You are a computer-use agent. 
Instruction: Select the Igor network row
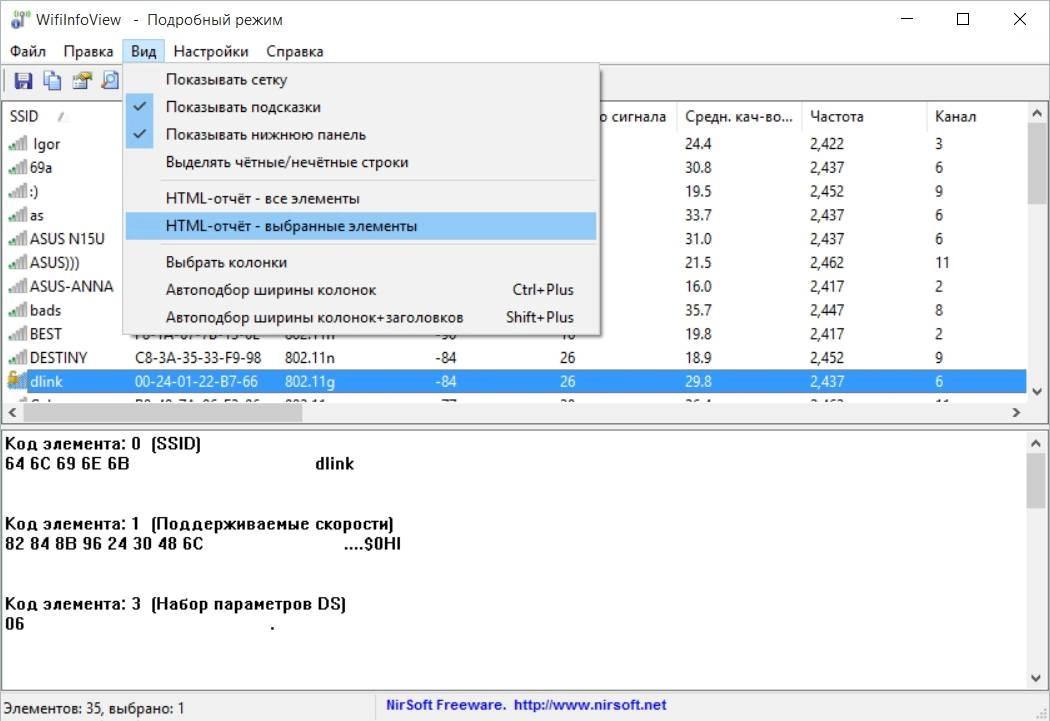pyautogui.click(x=514, y=144)
